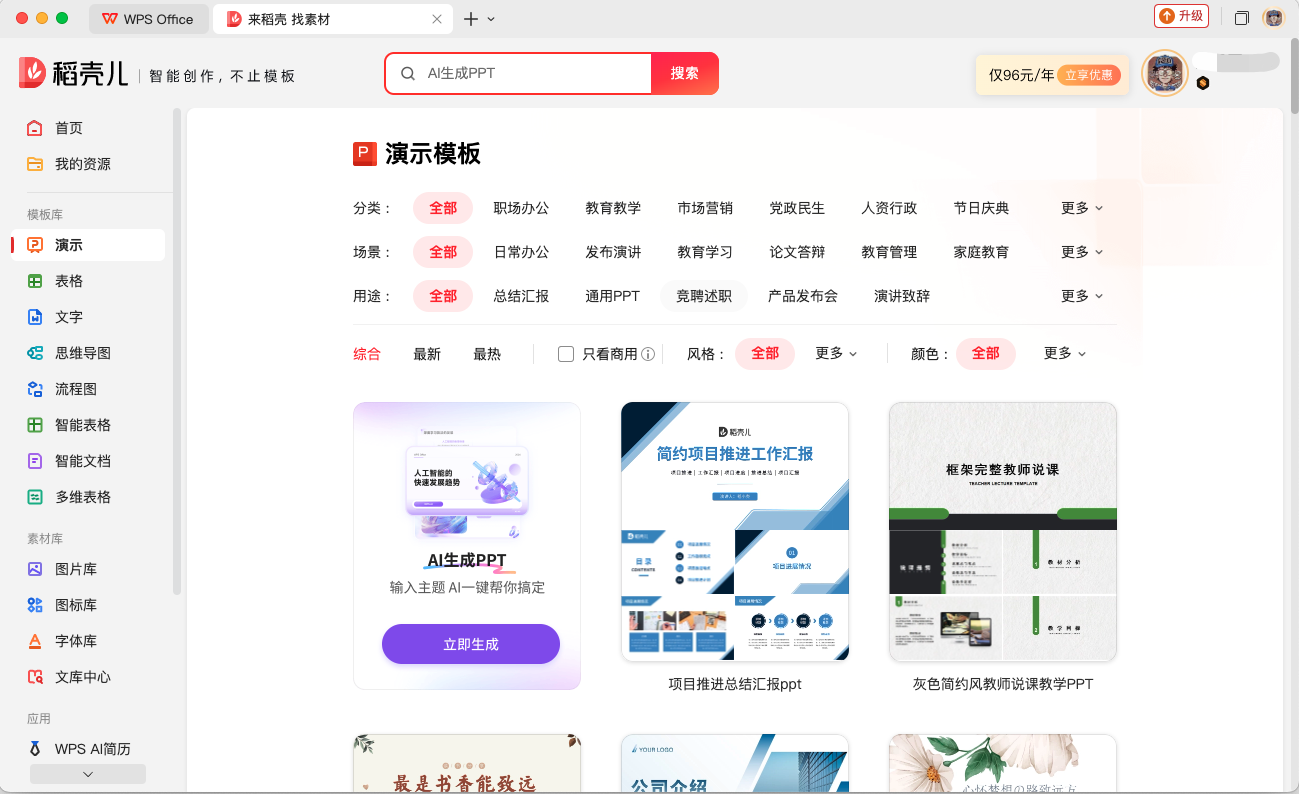Click the sidebar scrollbar
This screenshot has height=794, width=1299.
177,350
